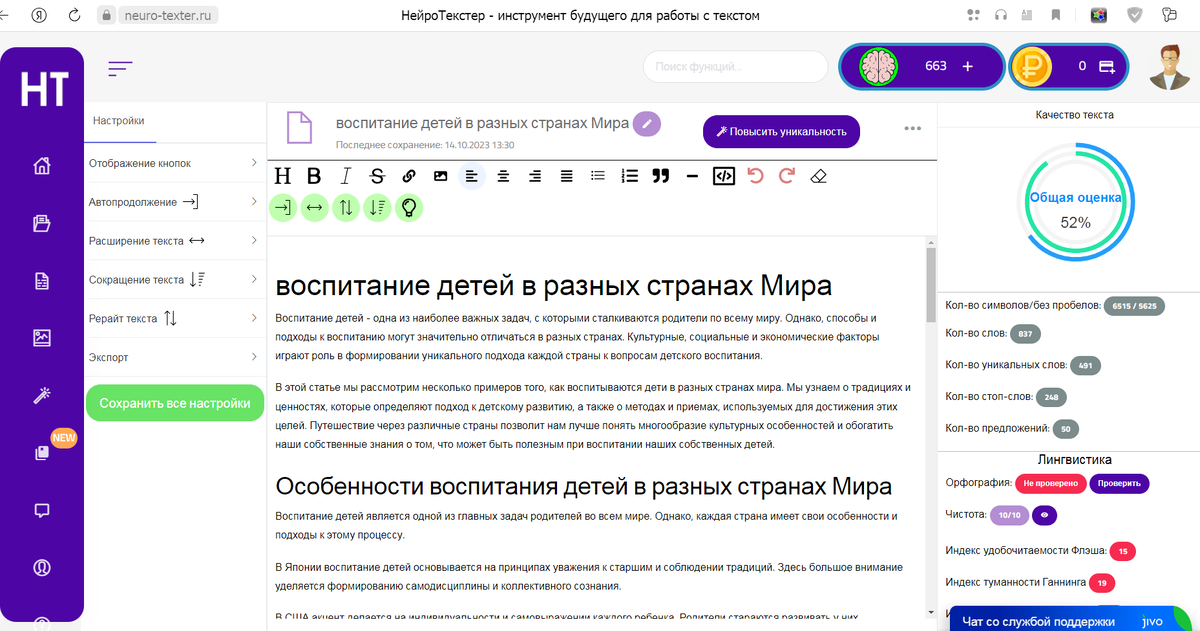The width and height of the screenshot is (1200, 631).
Task: Click Сохранить все настройки button
Action: (175, 403)
